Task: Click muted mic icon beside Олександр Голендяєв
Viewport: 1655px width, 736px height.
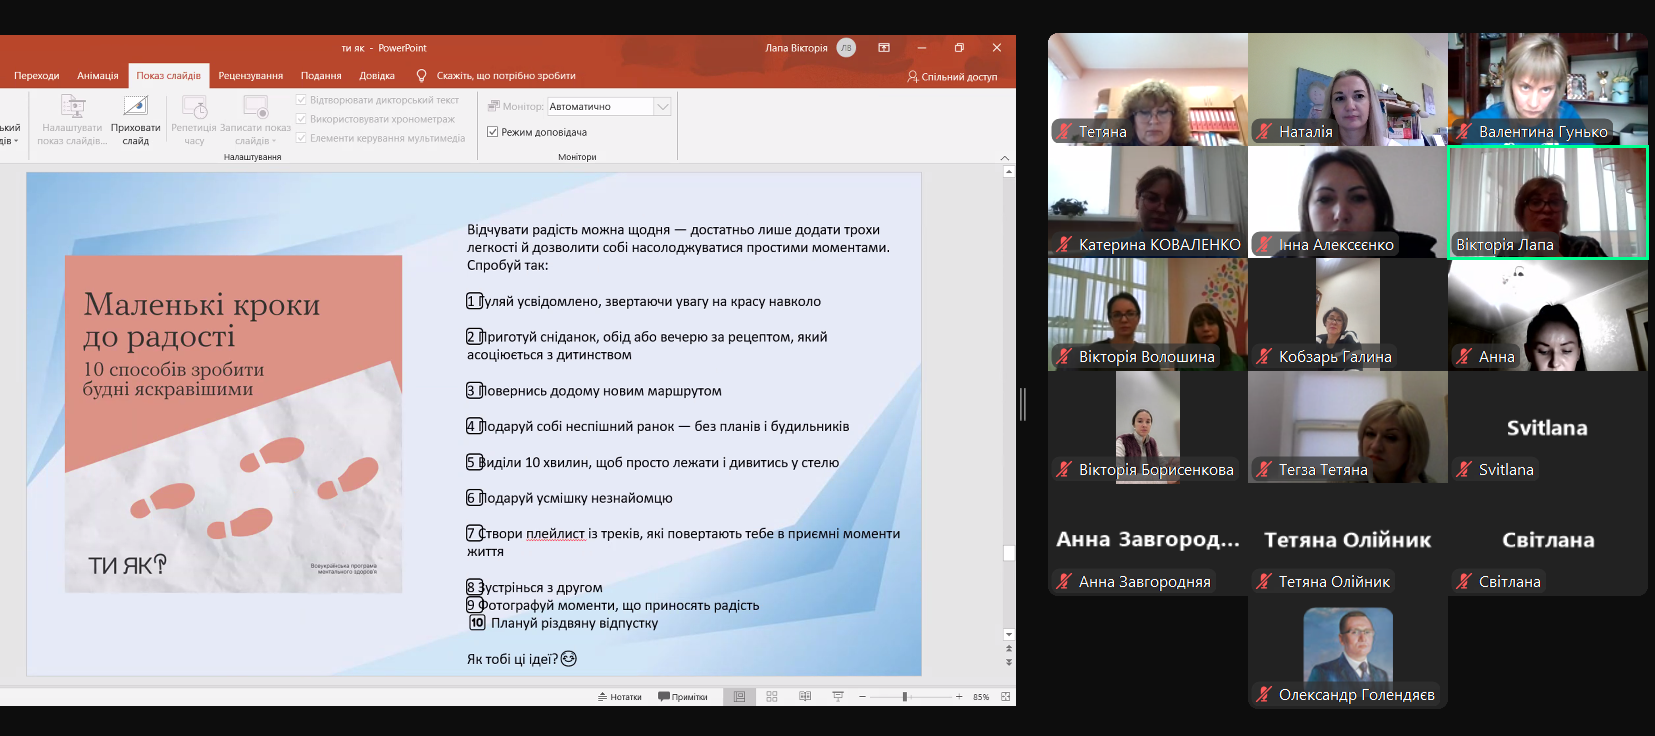Action: (1264, 694)
